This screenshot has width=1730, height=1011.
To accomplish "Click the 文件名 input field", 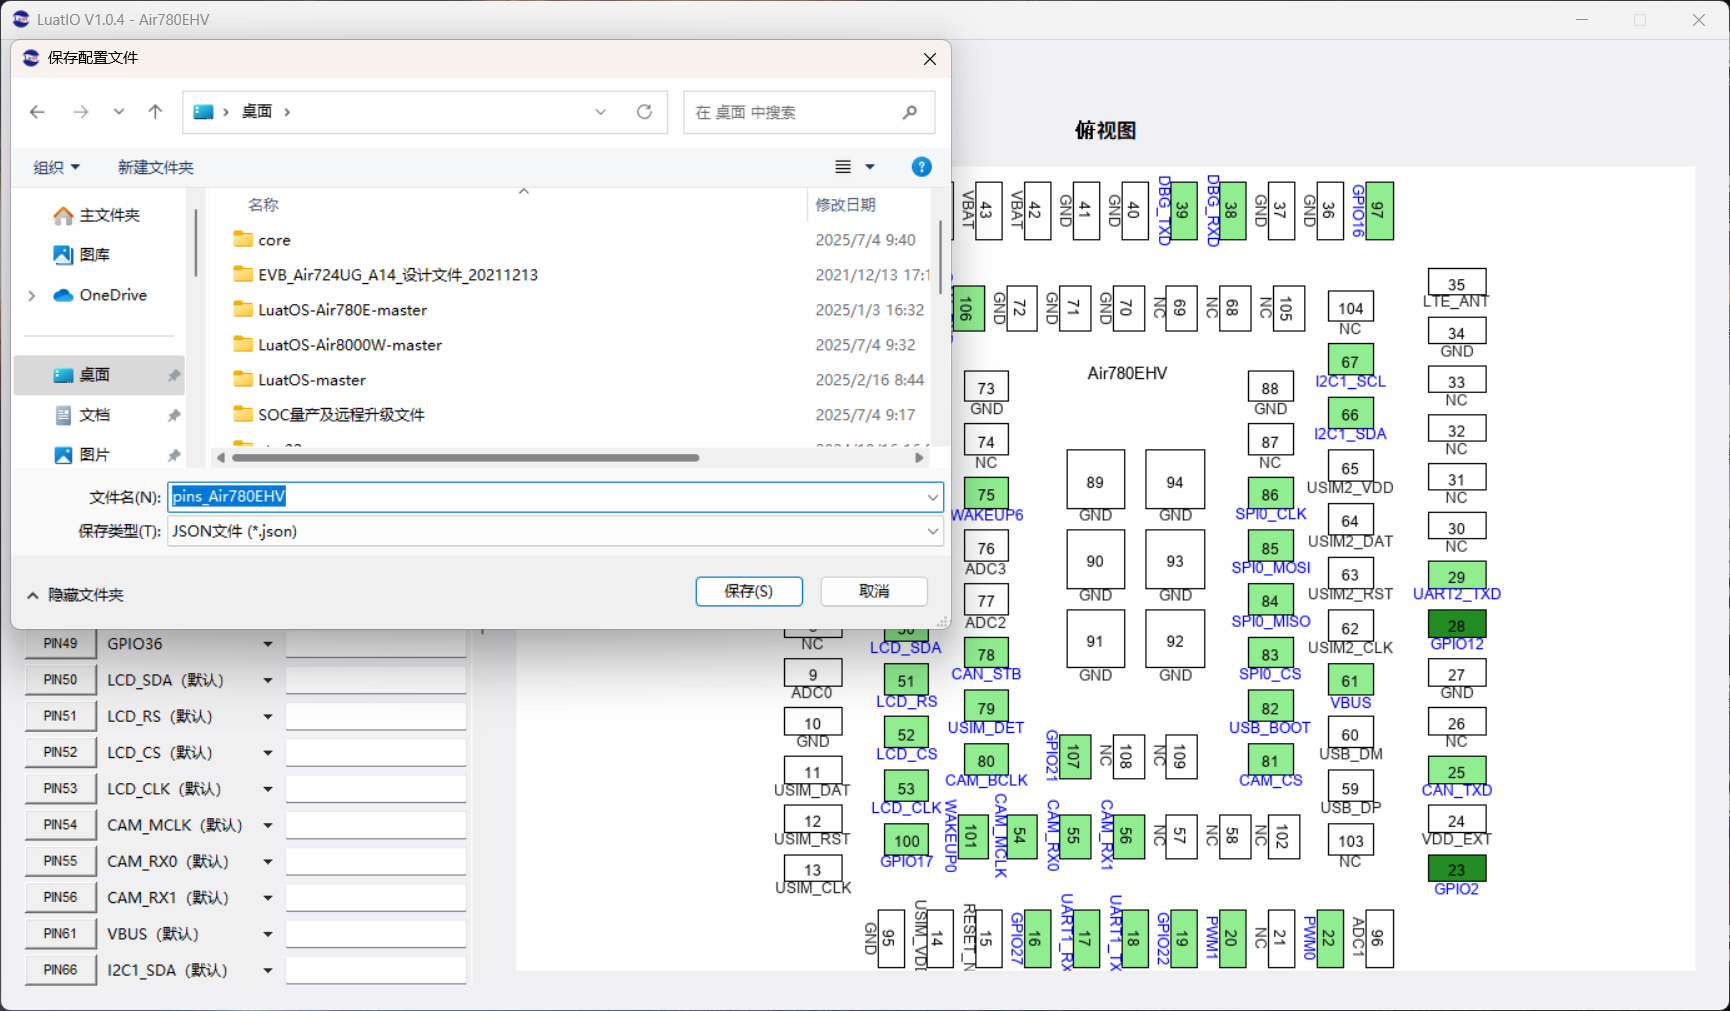I will click(556, 496).
